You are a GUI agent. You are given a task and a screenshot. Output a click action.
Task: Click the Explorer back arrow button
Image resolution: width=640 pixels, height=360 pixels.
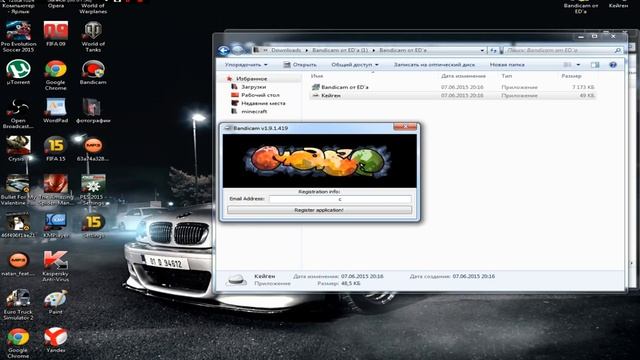click(224, 50)
